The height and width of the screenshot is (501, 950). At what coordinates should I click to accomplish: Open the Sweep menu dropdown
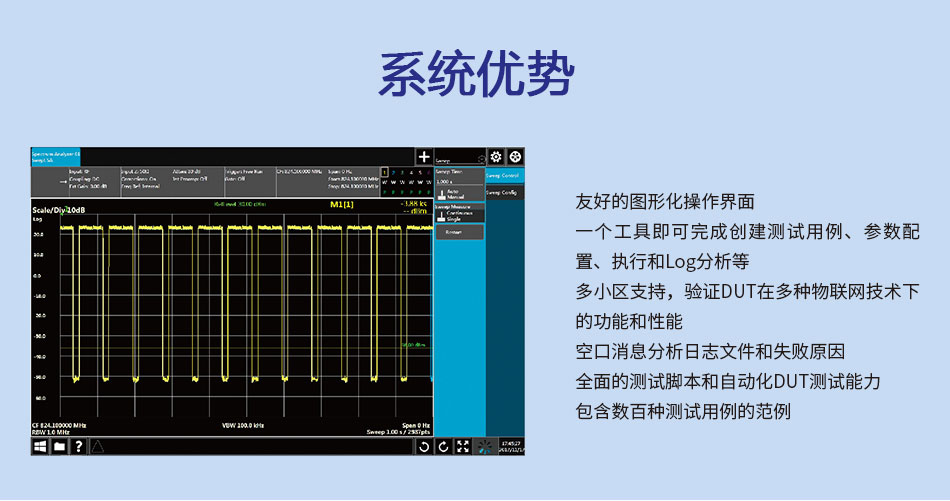click(x=459, y=159)
